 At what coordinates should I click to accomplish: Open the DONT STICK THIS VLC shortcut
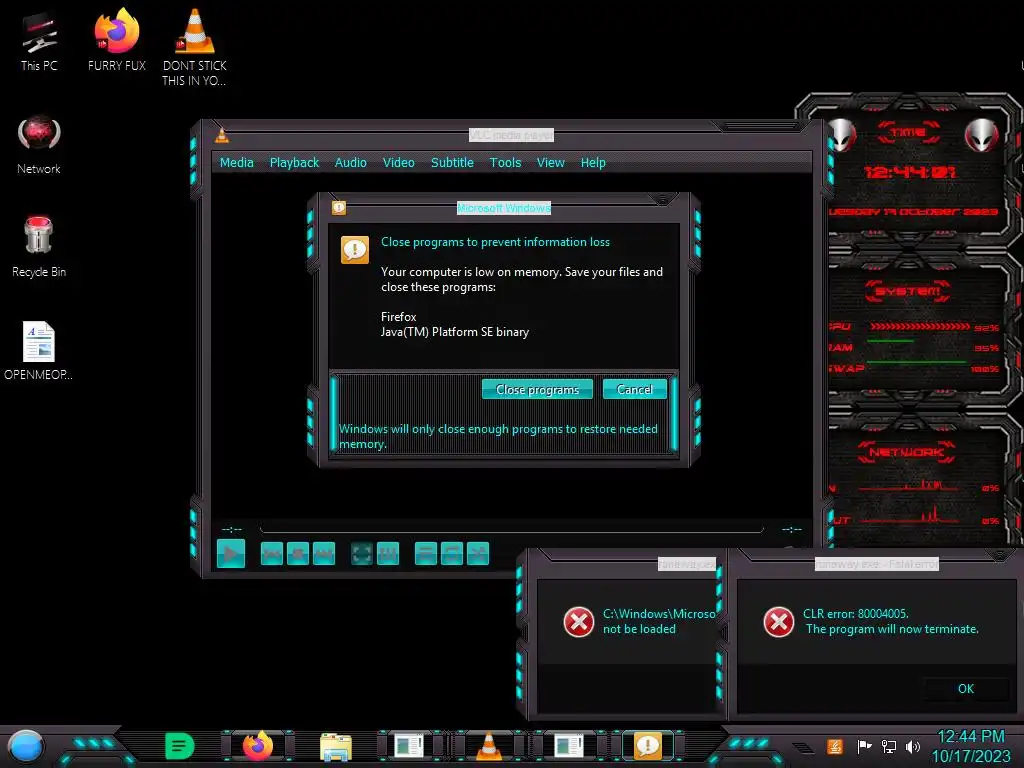coord(194,47)
